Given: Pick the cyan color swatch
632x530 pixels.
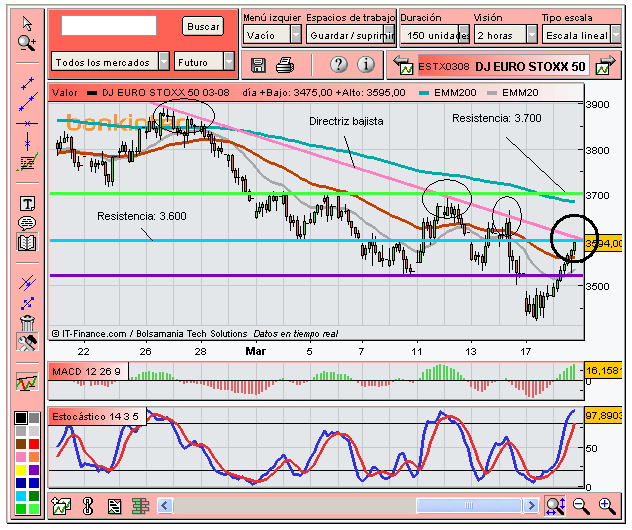Looking at the screenshot, I should tap(21, 496).
